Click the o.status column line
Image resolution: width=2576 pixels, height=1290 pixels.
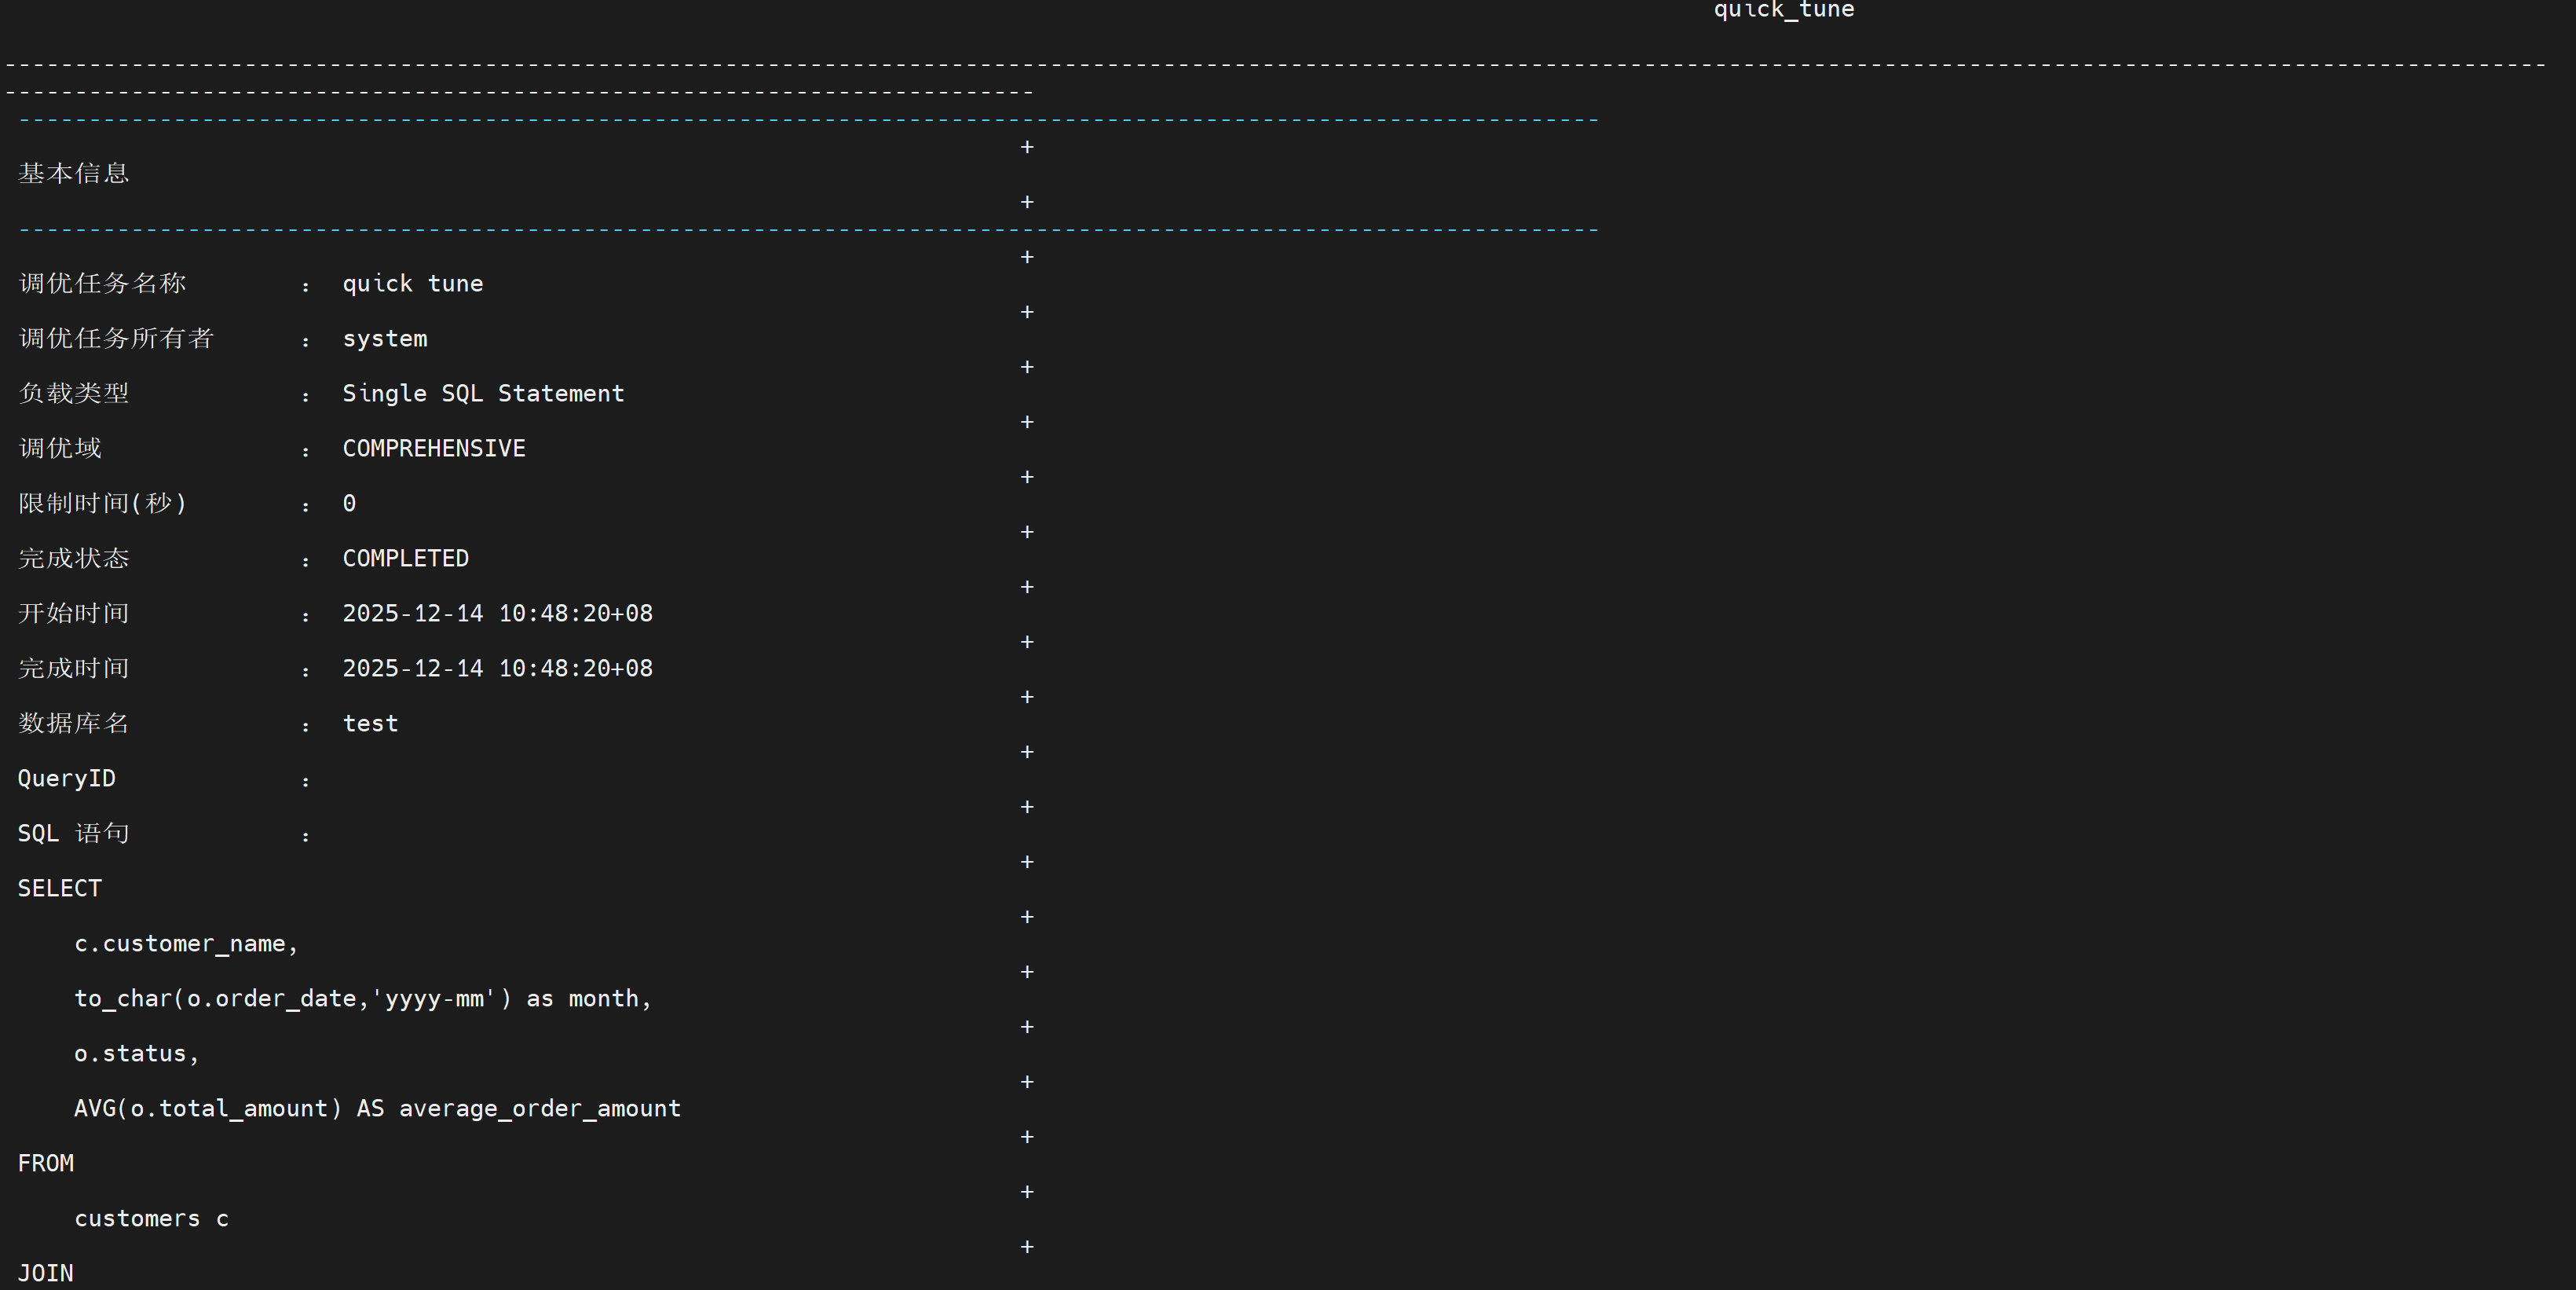(136, 1054)
